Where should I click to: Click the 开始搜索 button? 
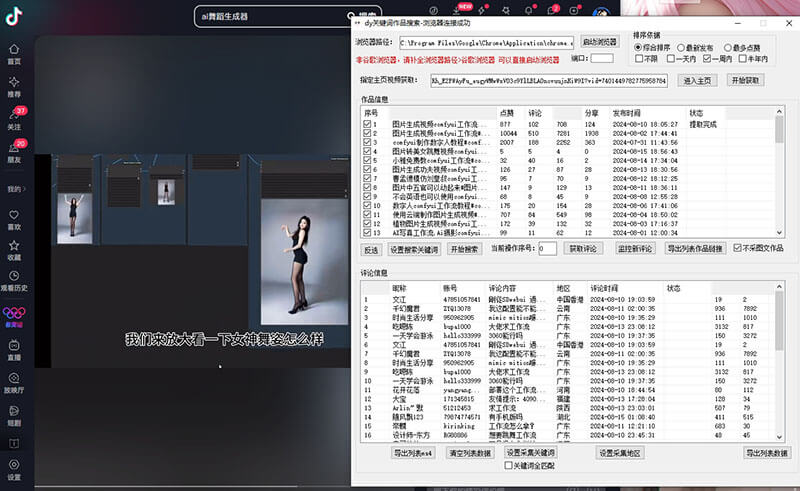[x=464, y=249]
